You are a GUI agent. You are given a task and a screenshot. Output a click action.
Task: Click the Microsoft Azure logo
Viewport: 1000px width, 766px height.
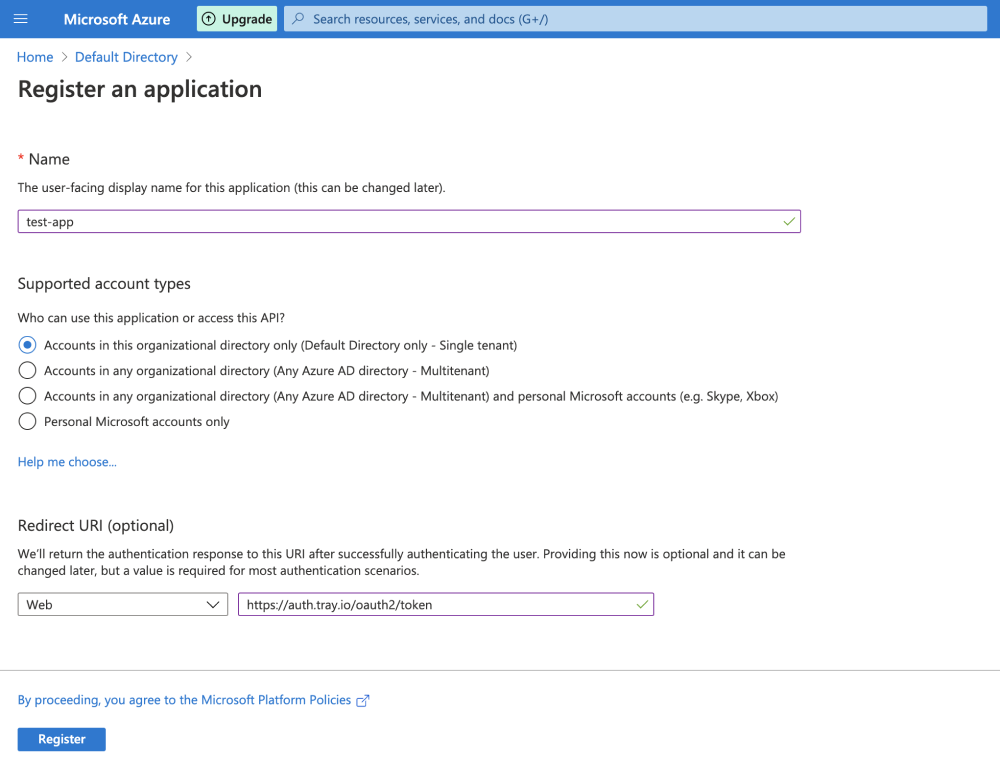pos(116,18)
